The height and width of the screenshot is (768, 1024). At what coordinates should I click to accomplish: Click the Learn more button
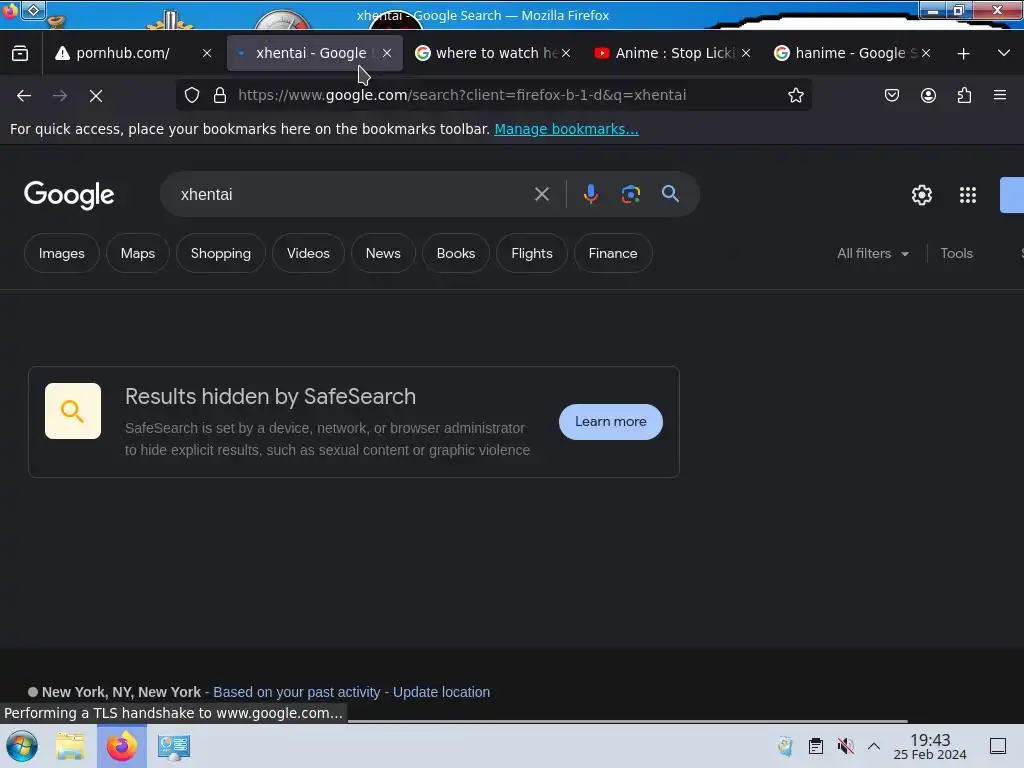coord(611,422)
